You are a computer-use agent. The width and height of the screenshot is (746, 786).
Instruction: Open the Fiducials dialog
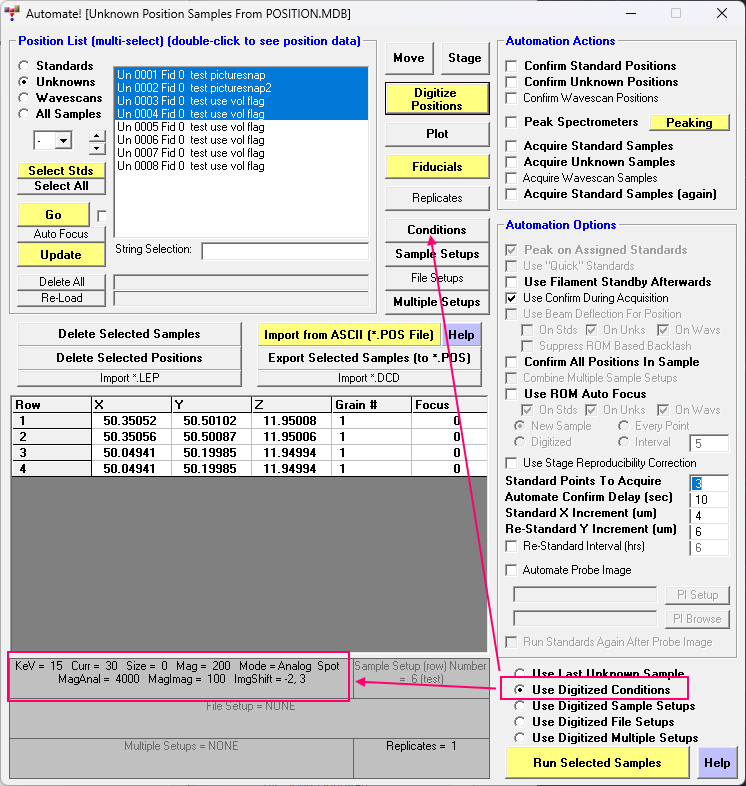pos(436,166)
